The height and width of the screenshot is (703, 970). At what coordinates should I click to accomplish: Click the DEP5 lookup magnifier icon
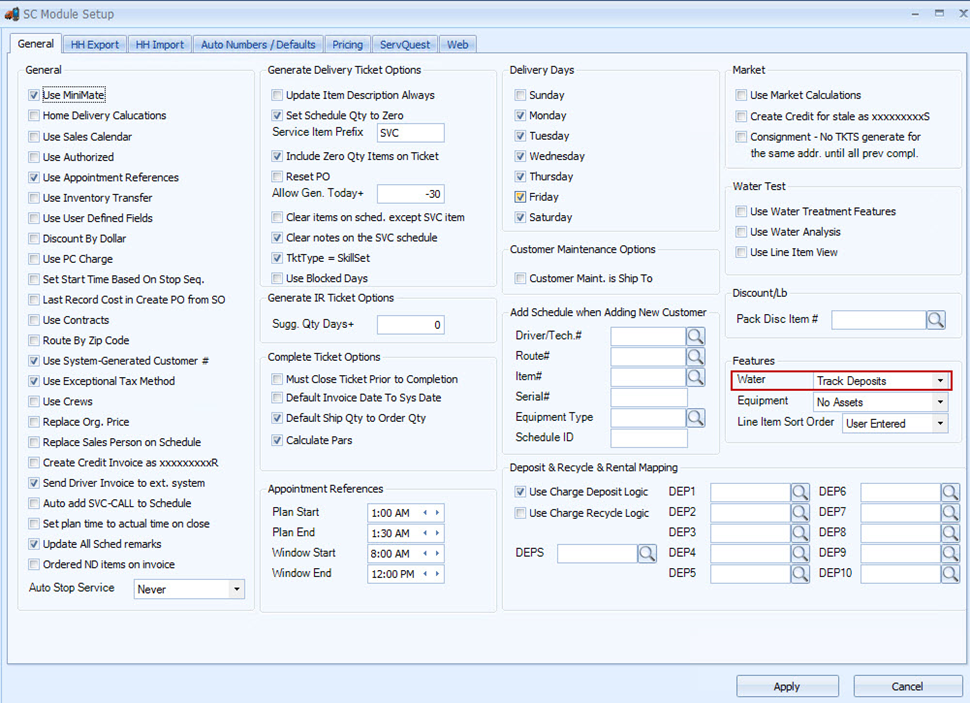pos(800,574)
